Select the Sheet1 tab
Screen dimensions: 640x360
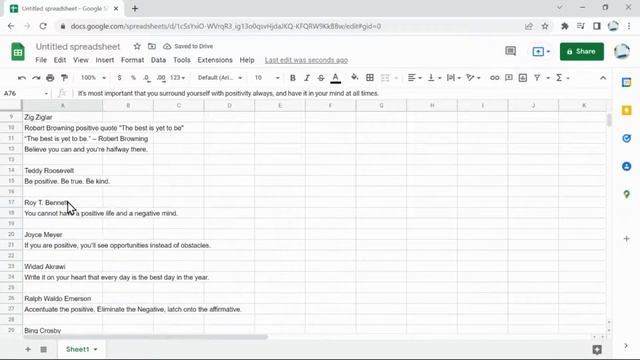[81, 349]
